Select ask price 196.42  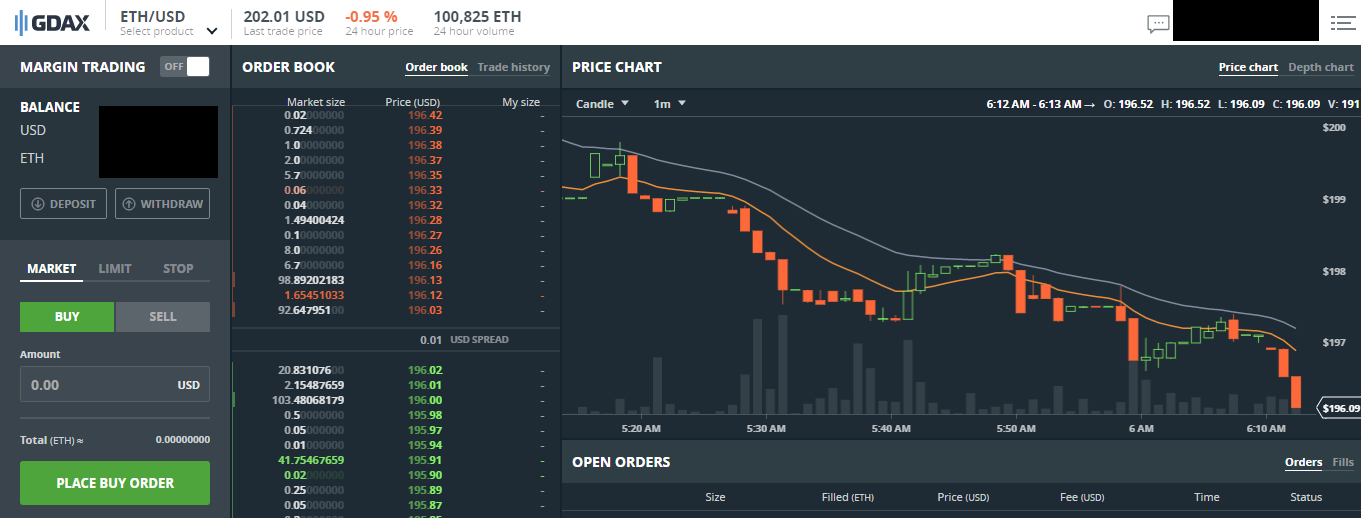click(x=425, y=115)
